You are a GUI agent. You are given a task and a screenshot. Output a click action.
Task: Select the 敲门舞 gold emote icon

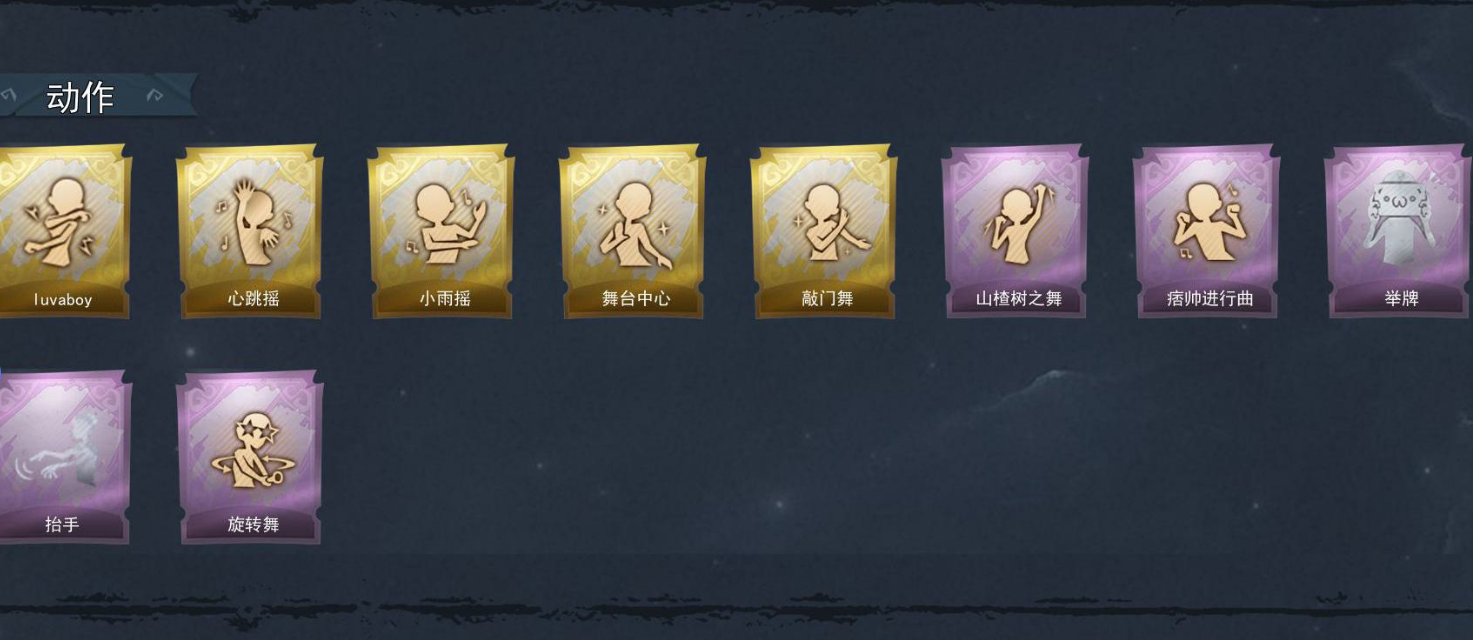tap(825, 222)
